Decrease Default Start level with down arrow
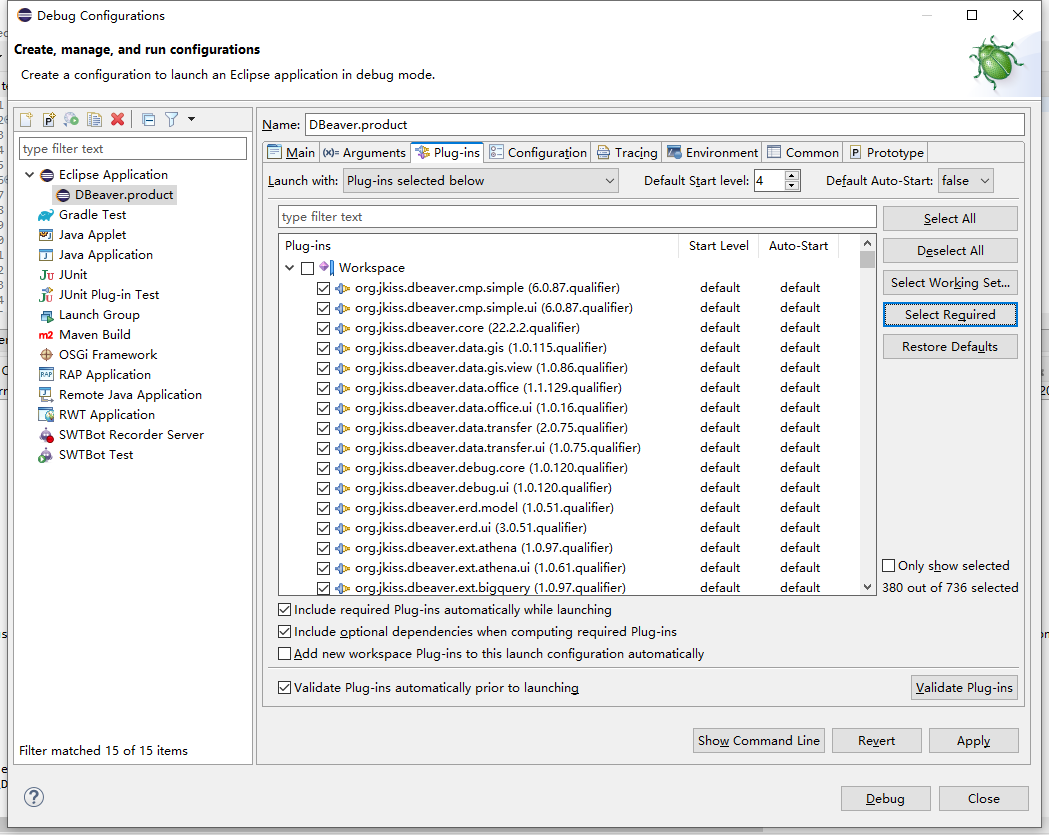This screenshot has height=835, width=1049. click(x=792, y=186)
